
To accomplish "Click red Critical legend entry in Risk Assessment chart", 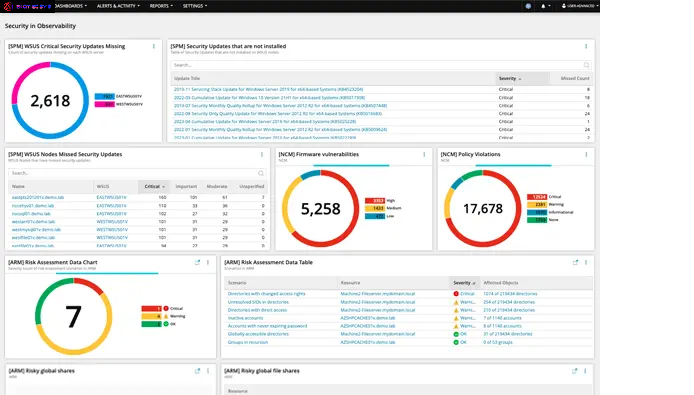I will (x=162, y=308).
